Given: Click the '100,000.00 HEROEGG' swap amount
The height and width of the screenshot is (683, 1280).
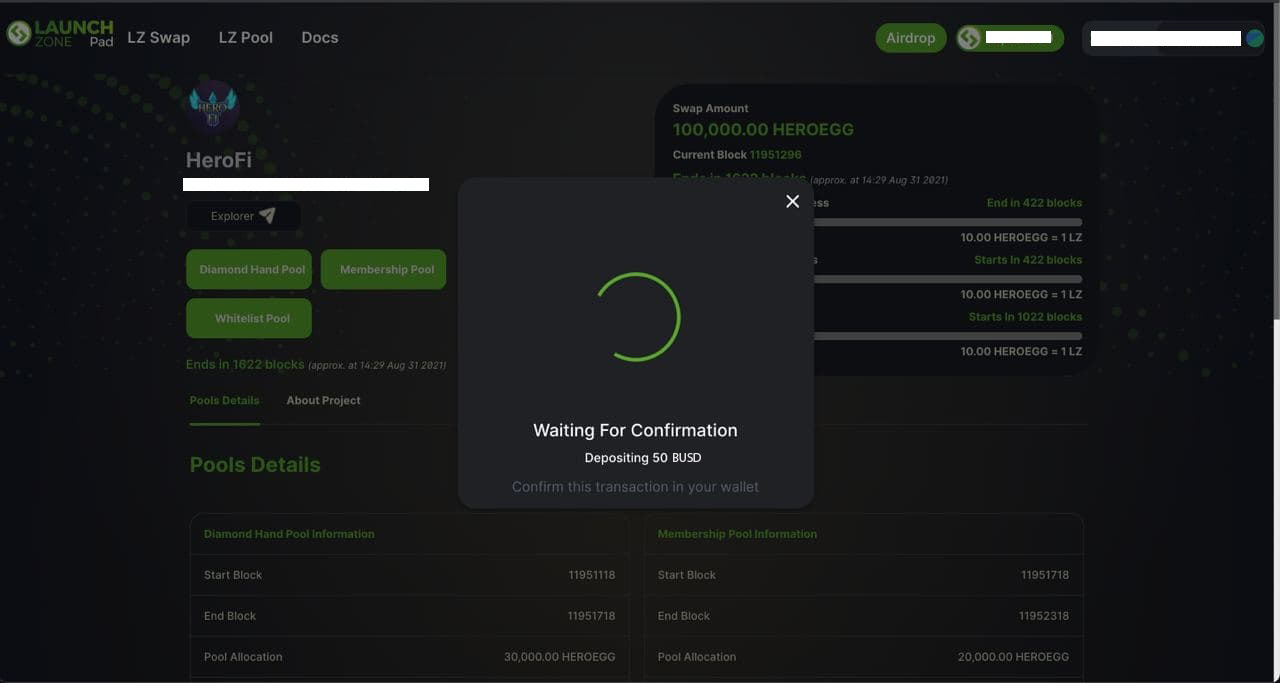Looking at the screenshot, I should tap(763, 129).
